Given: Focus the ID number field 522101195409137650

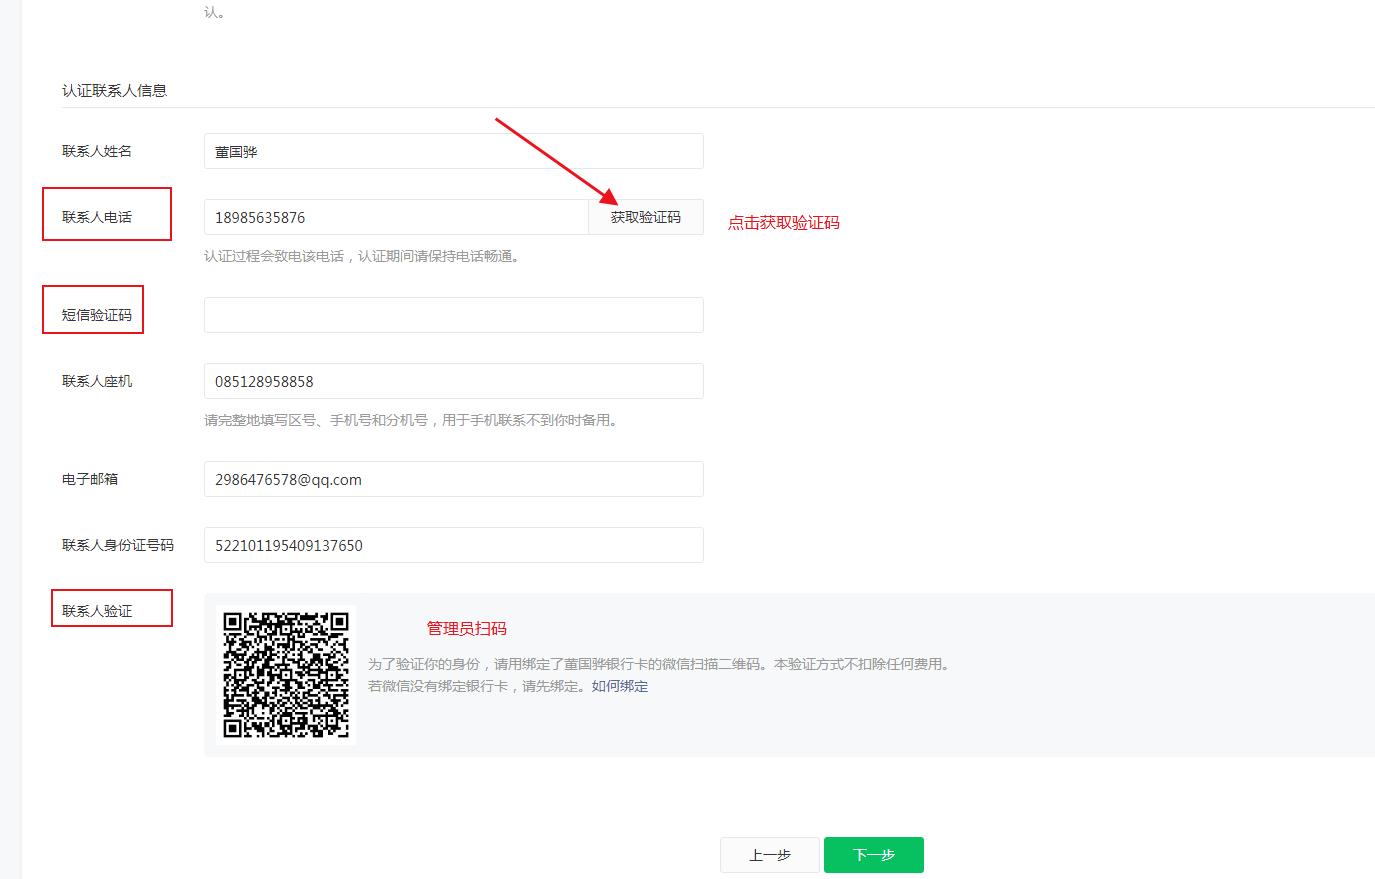Looking at the screenshot, I should 454,545.
